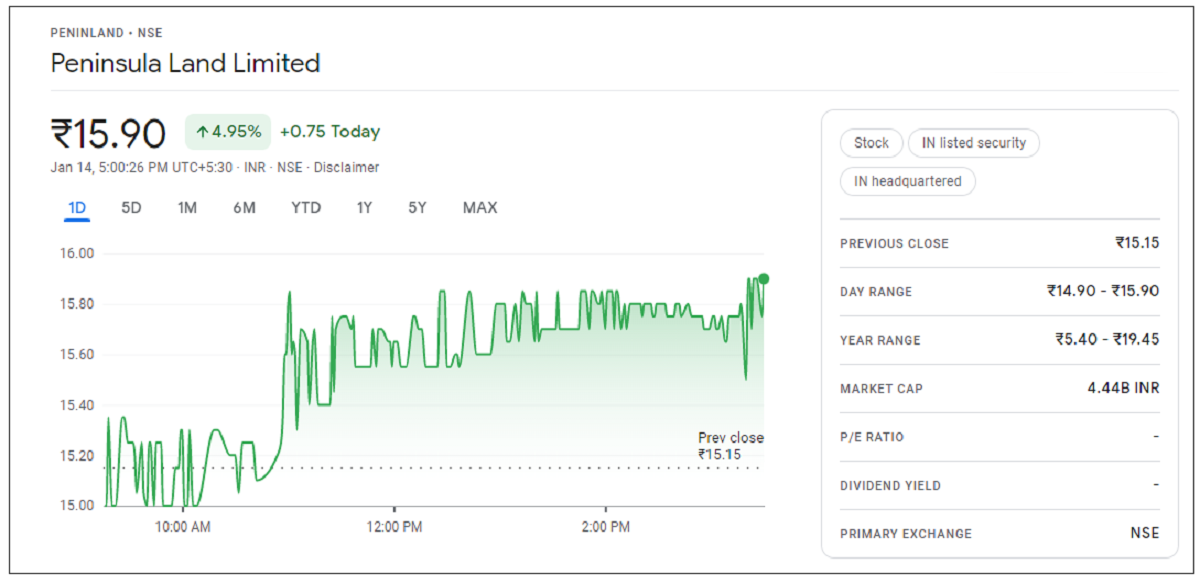Click the PRIMARY EXCHANGE value NSE

[1145, 533]
